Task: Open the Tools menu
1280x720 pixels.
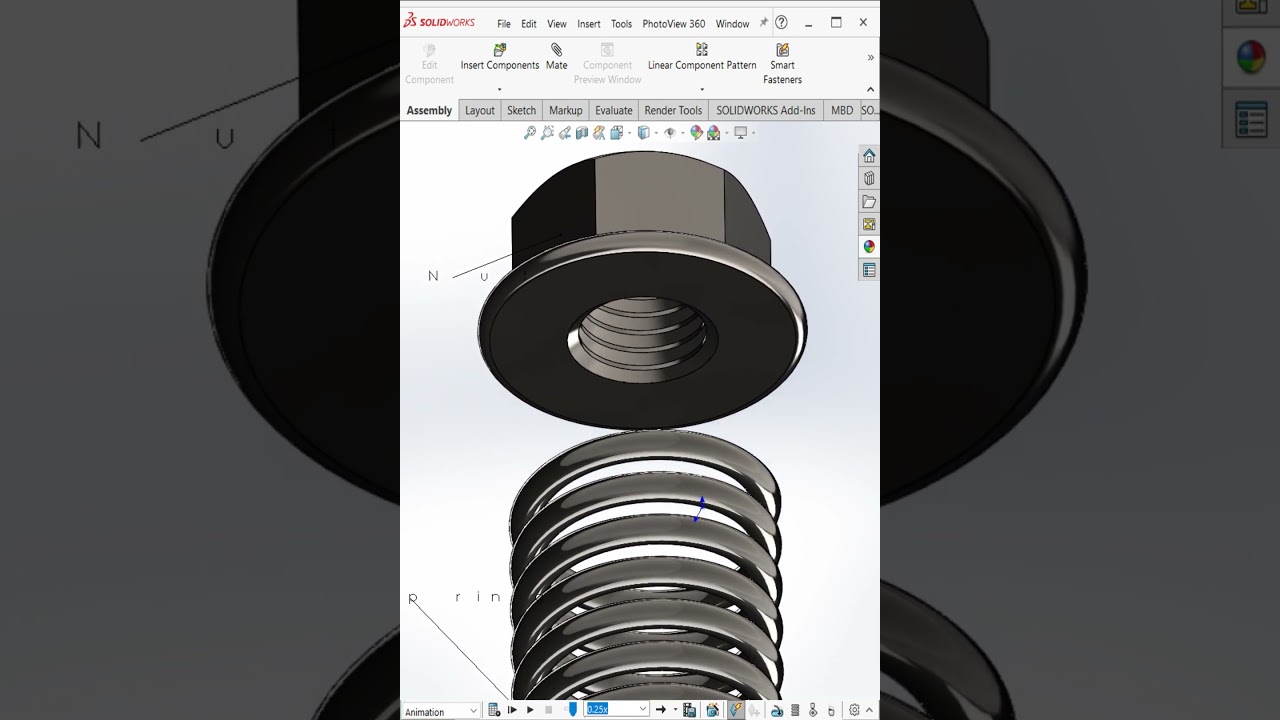Action: pos(622,24)
